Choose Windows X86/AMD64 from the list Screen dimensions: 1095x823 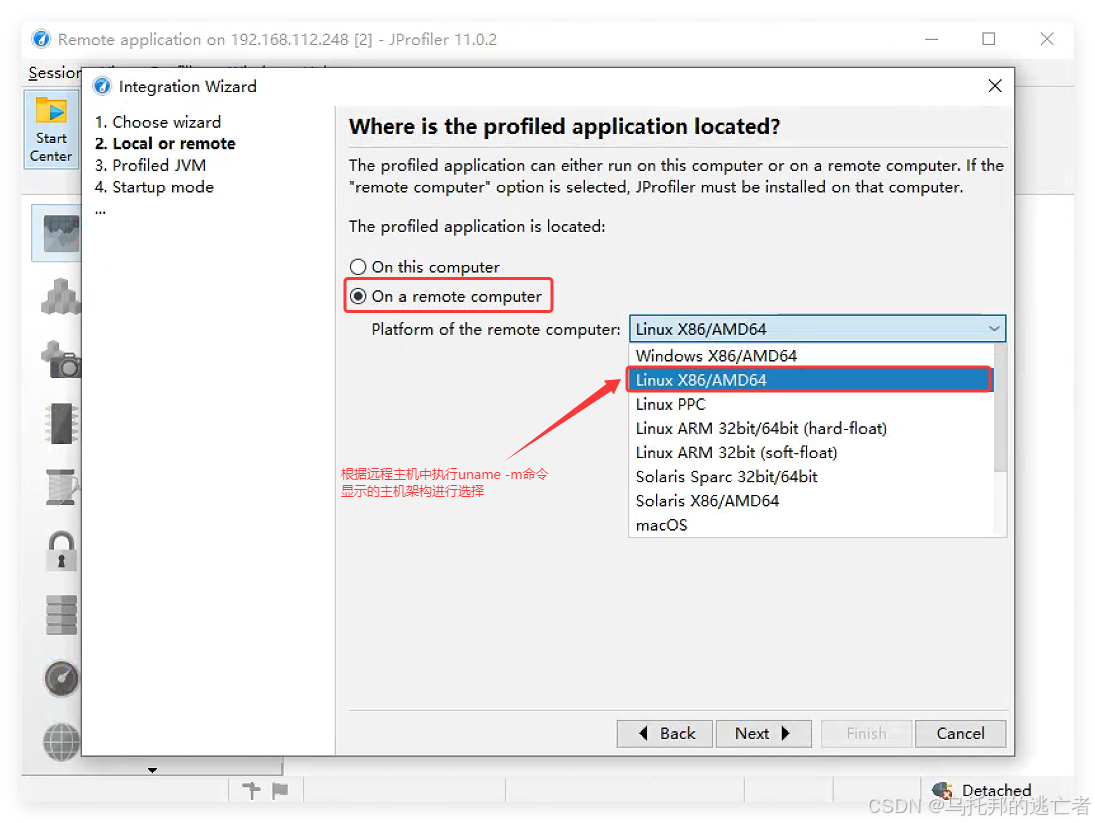[810, 355]
